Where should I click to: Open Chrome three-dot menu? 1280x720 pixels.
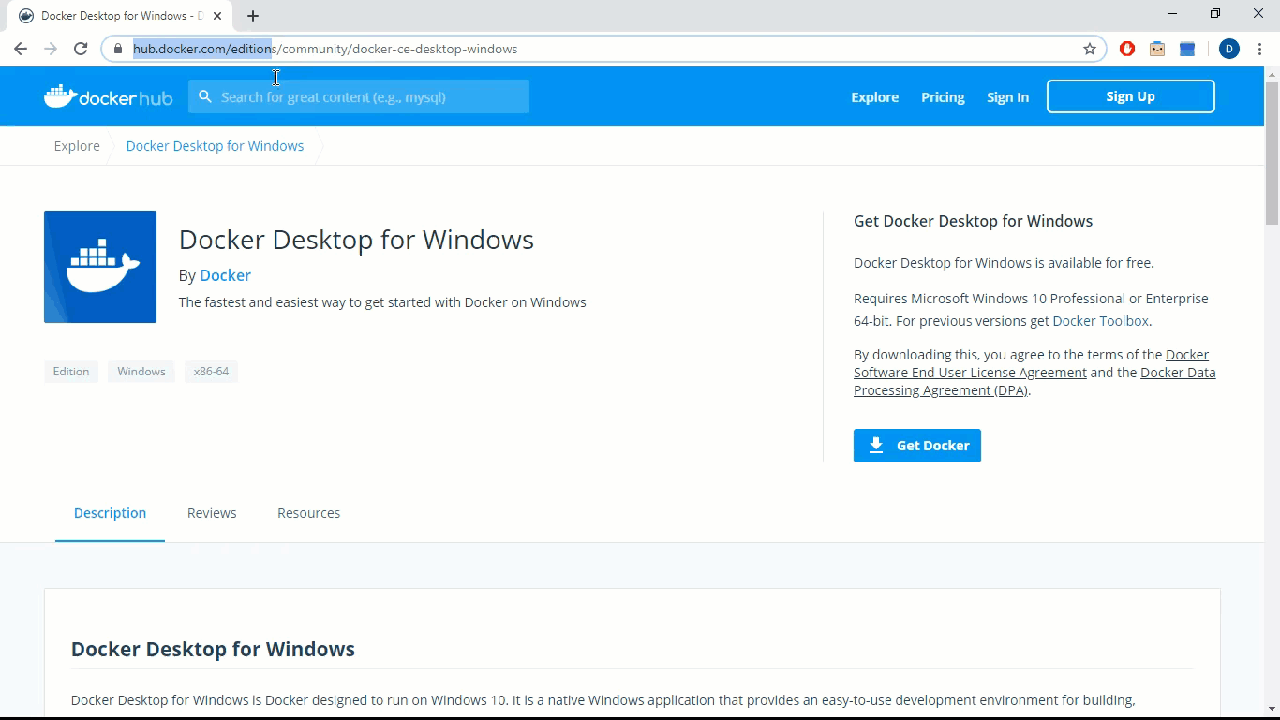[x=1260, y=48]
